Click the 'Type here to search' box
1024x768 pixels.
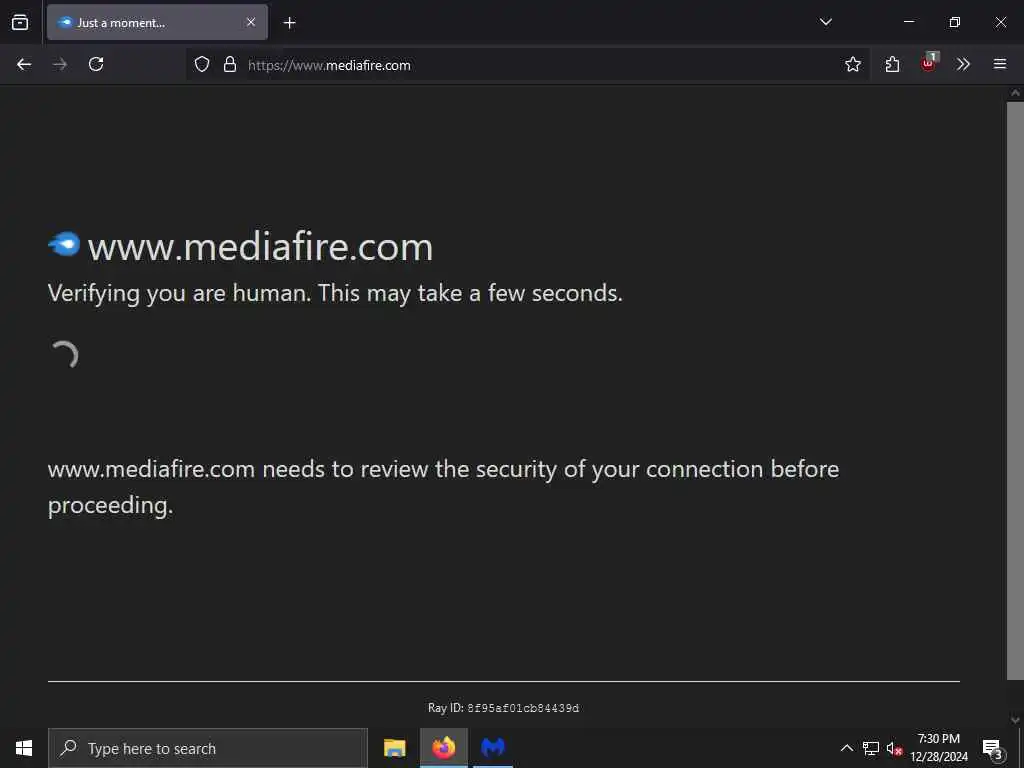[x=208, y=748]
